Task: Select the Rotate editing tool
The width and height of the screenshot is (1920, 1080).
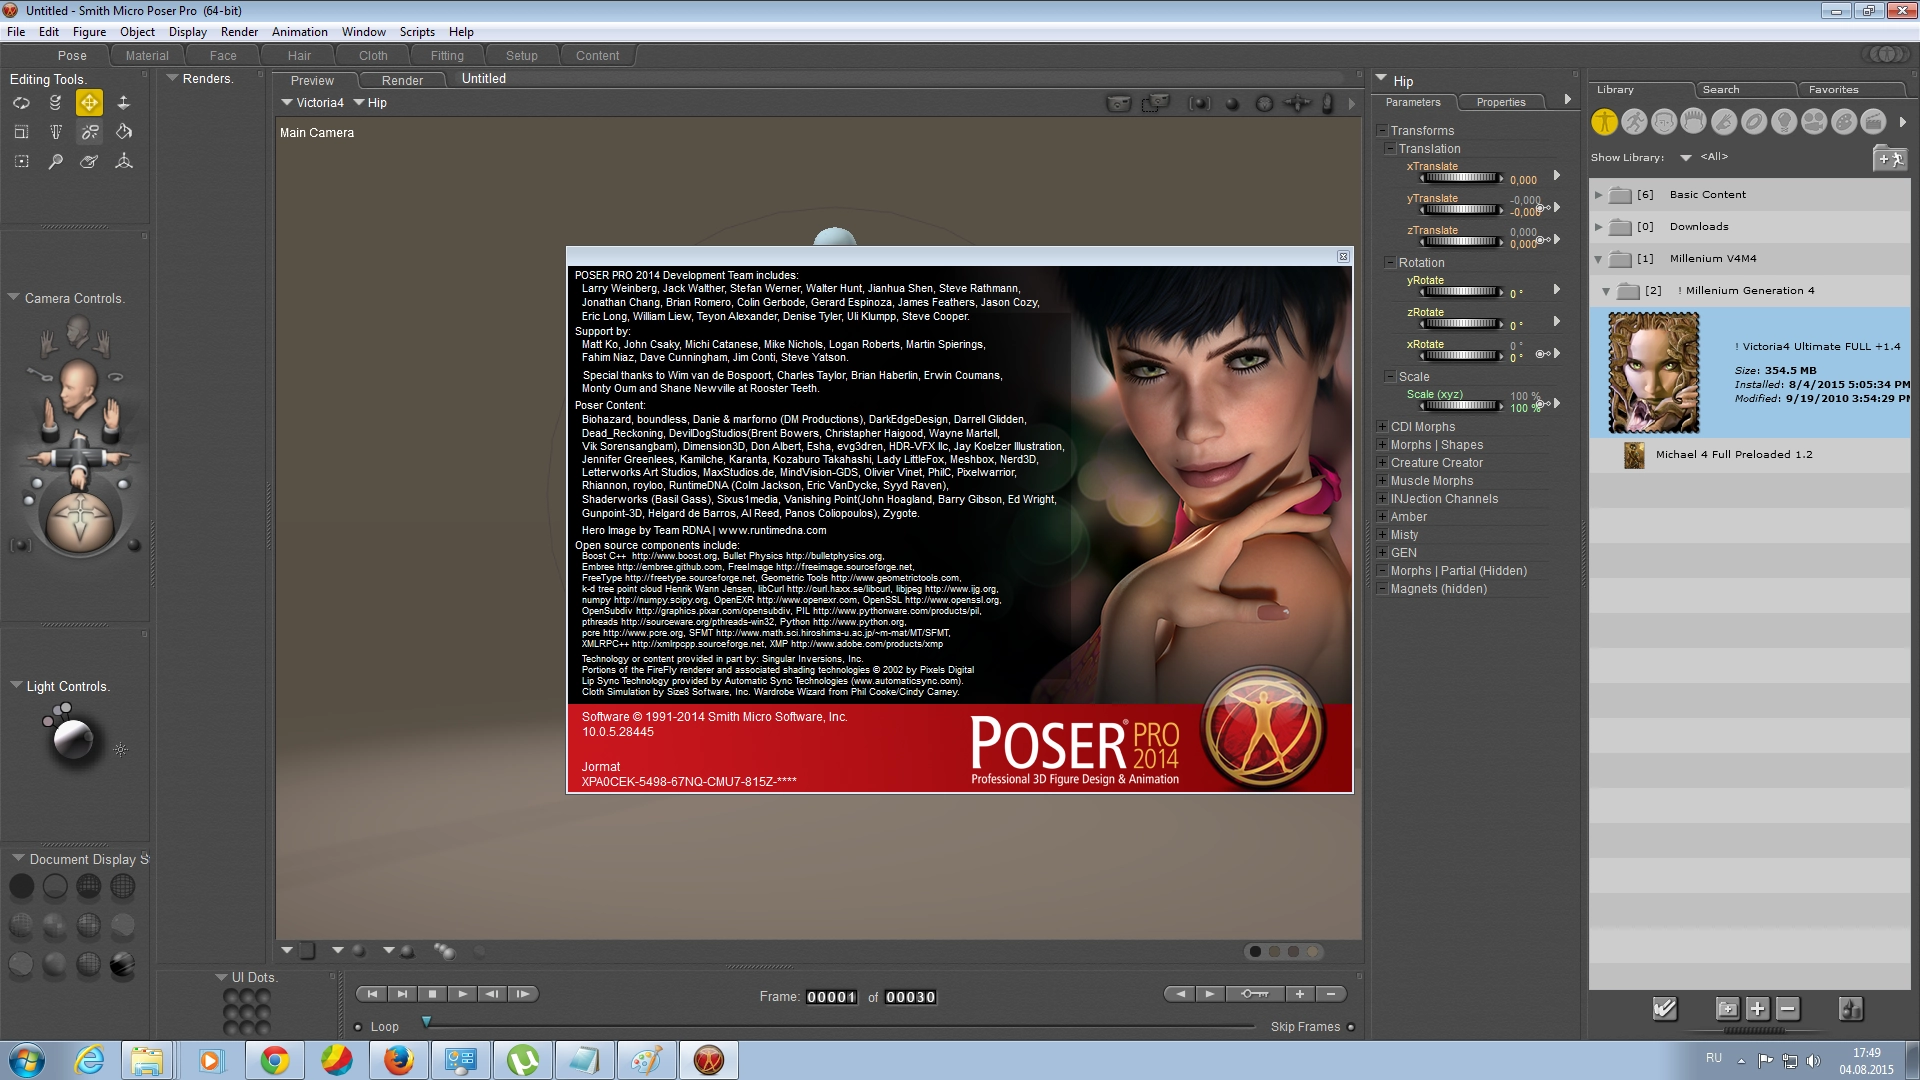Action: tap(21, 103)
